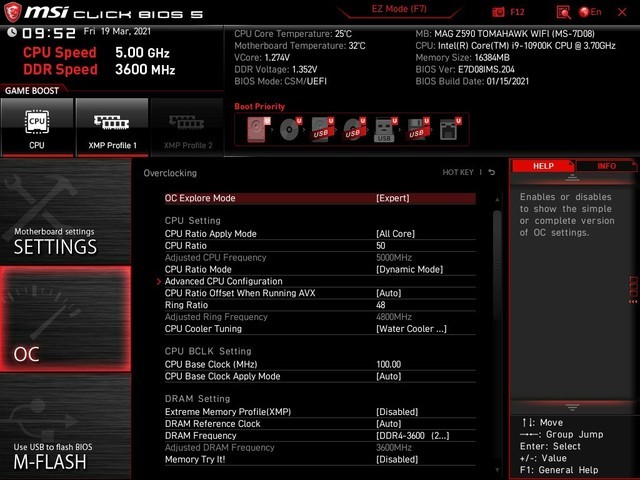640x480 pixels.
Task: Click the GAME BOOST label
Action: point(32,91)
